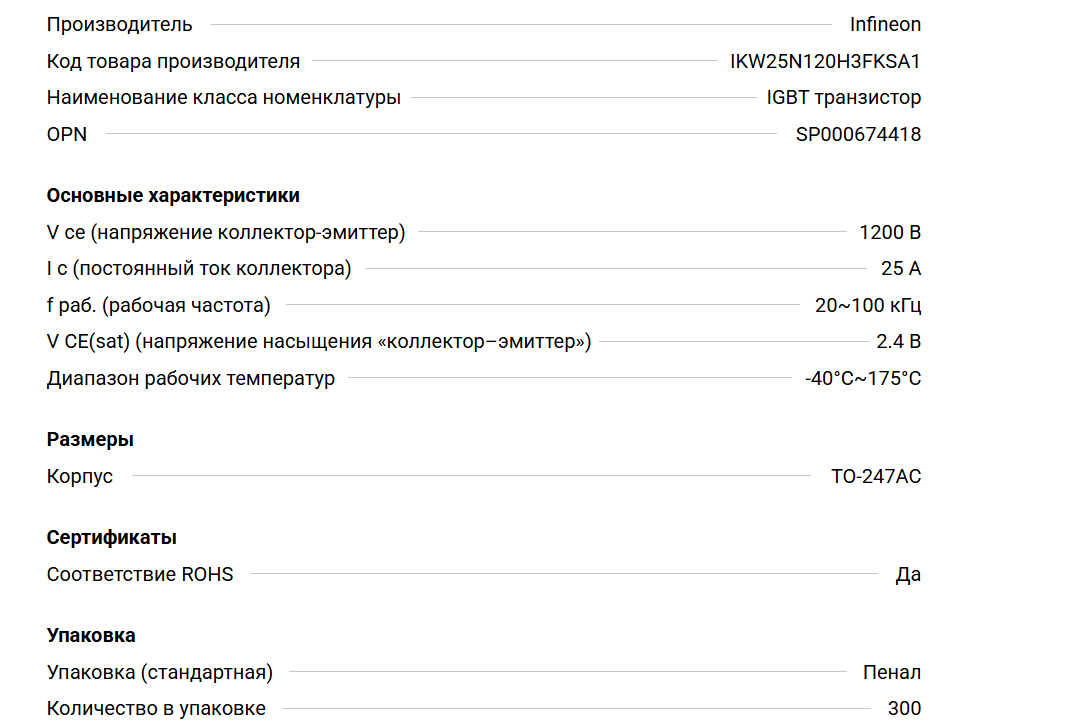The image size is (1072, 726).
Task: Click the -40°C~175°C temperature range value
Action: (862, 379)
